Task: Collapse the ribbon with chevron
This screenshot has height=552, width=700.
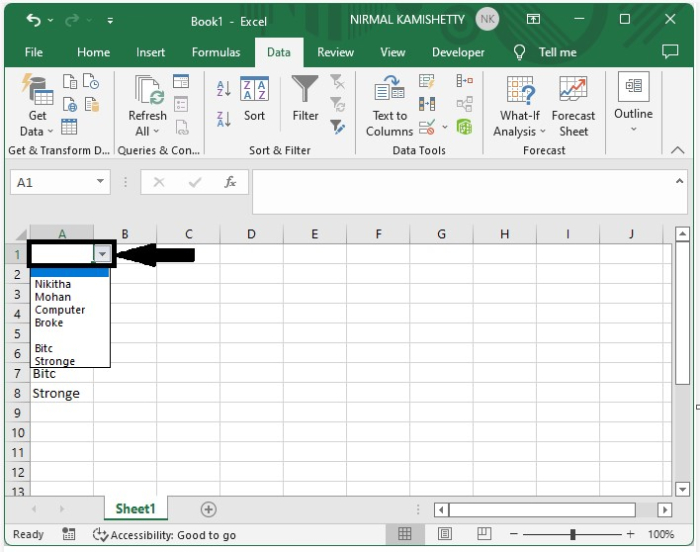Action: coord(677,150)
